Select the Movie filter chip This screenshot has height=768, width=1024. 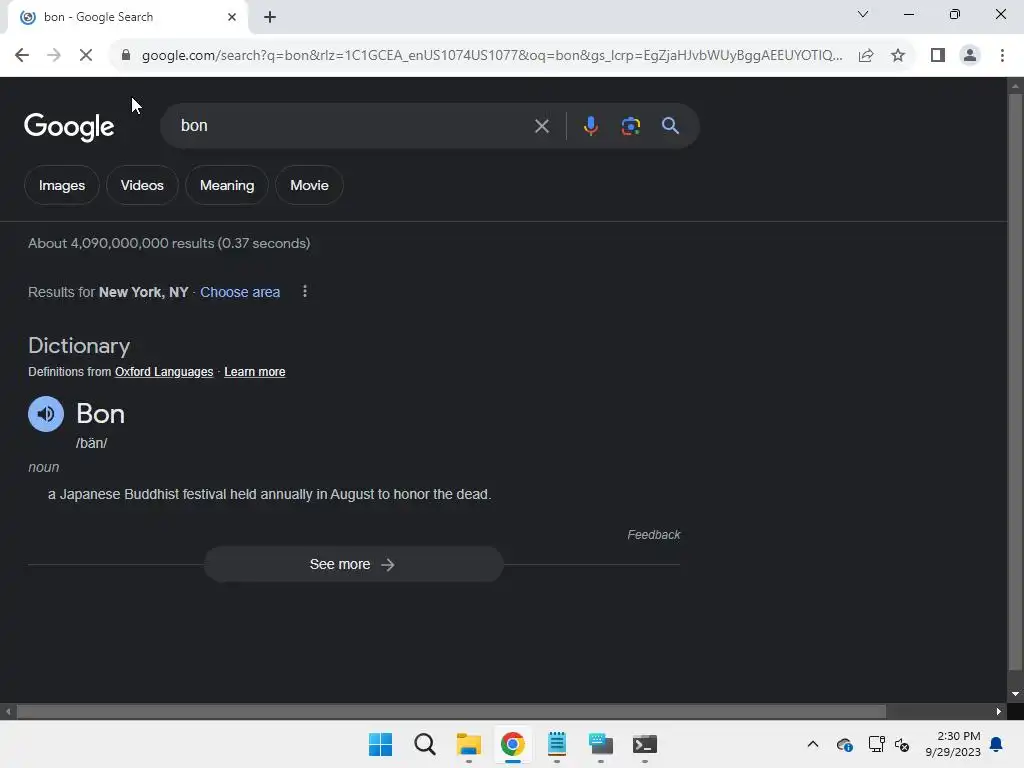(x=310, y=185)
